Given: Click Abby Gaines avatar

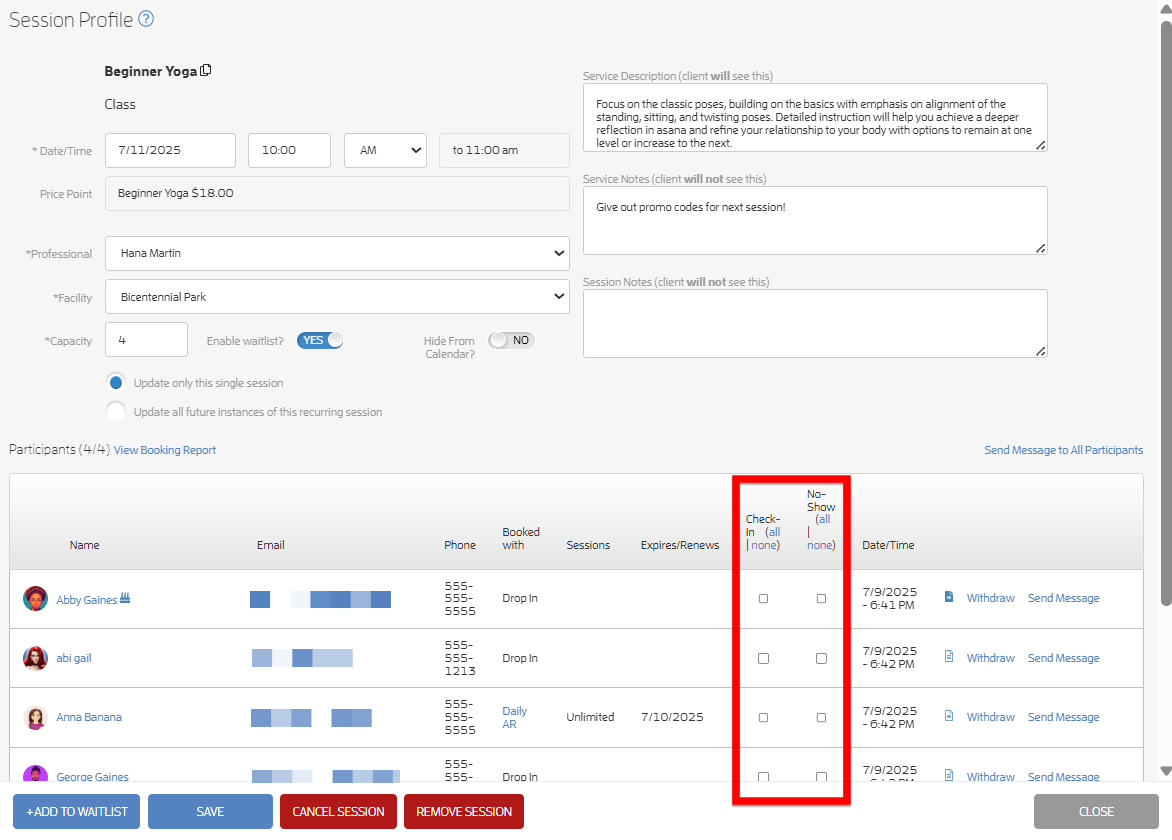Looking at the screenshot, I should [x=35, y=599].
